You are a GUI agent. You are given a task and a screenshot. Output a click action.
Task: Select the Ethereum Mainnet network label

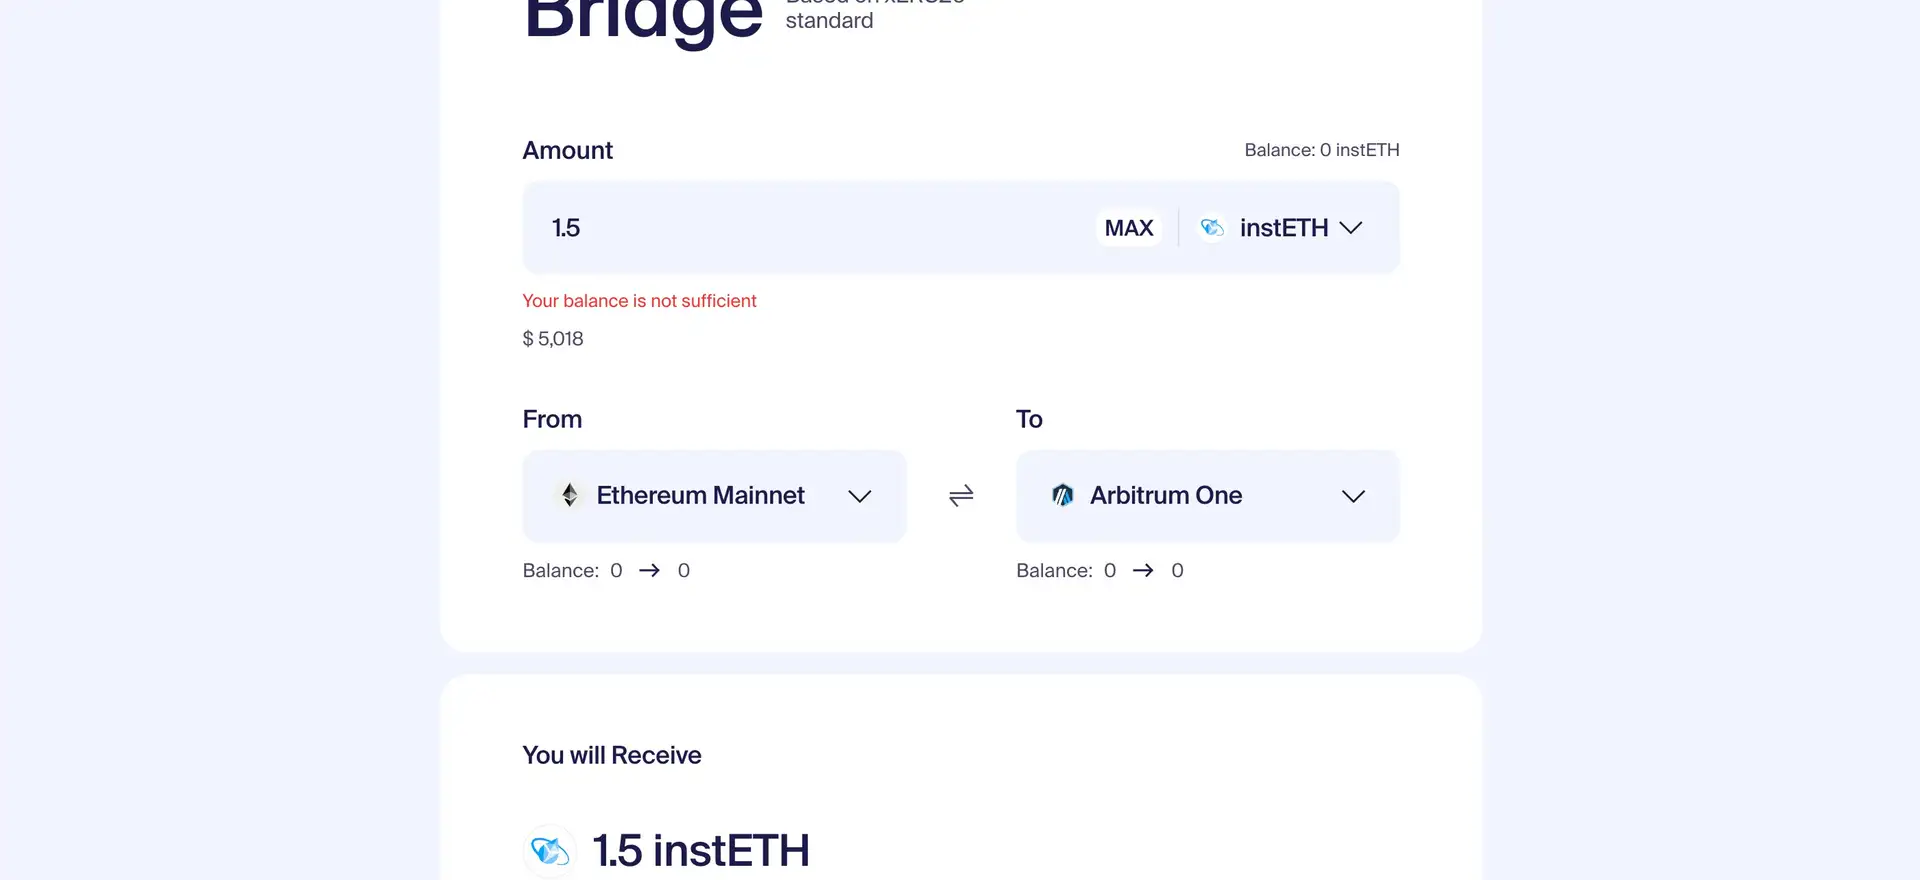pos(700,495)
